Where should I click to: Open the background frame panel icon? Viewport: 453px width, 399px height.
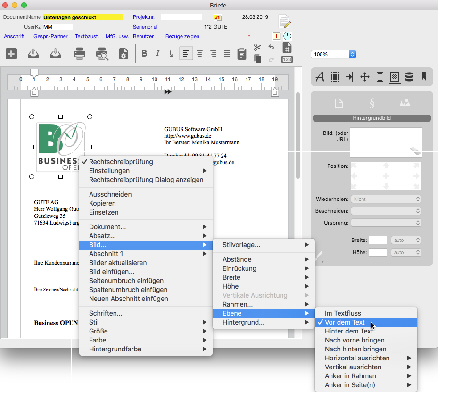[395, 77]
